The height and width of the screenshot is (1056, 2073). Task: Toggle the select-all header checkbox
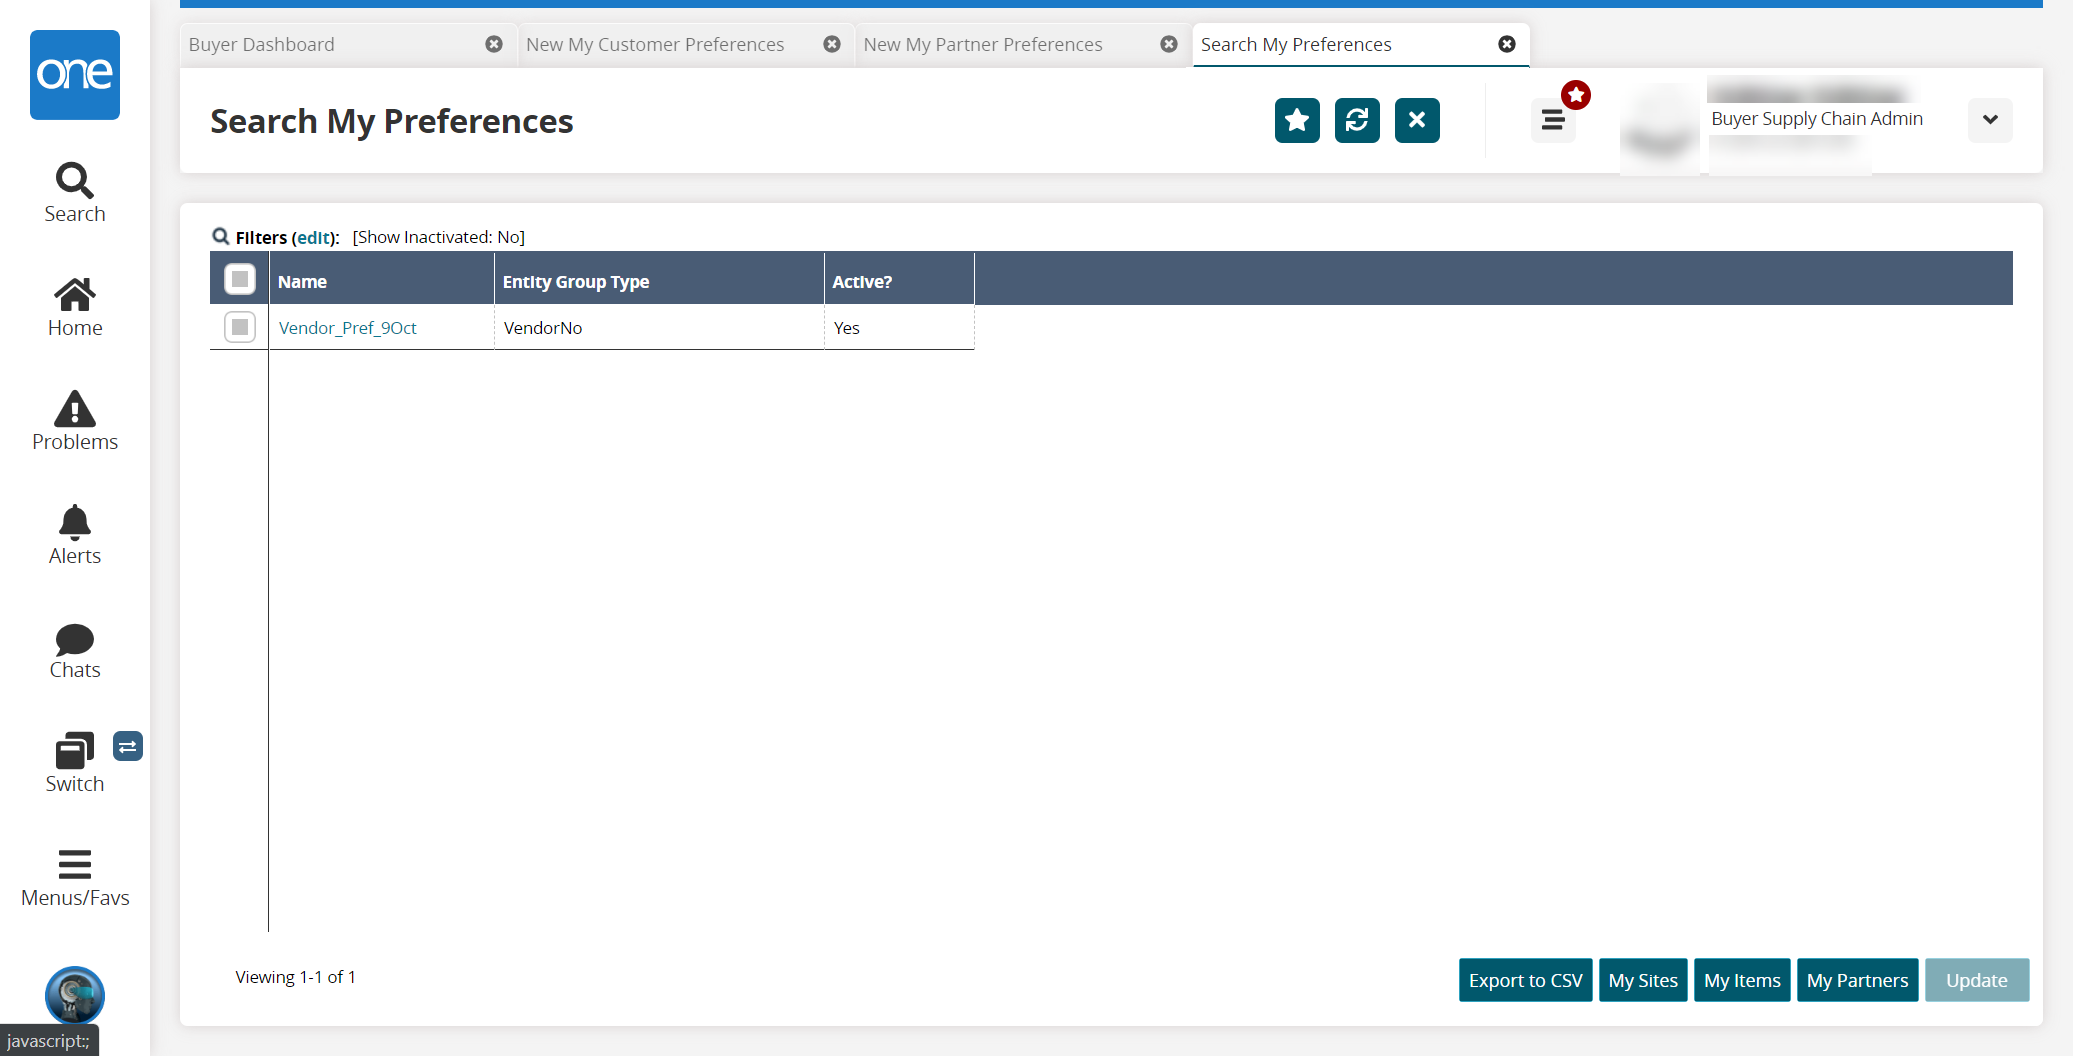click(240, 279)
